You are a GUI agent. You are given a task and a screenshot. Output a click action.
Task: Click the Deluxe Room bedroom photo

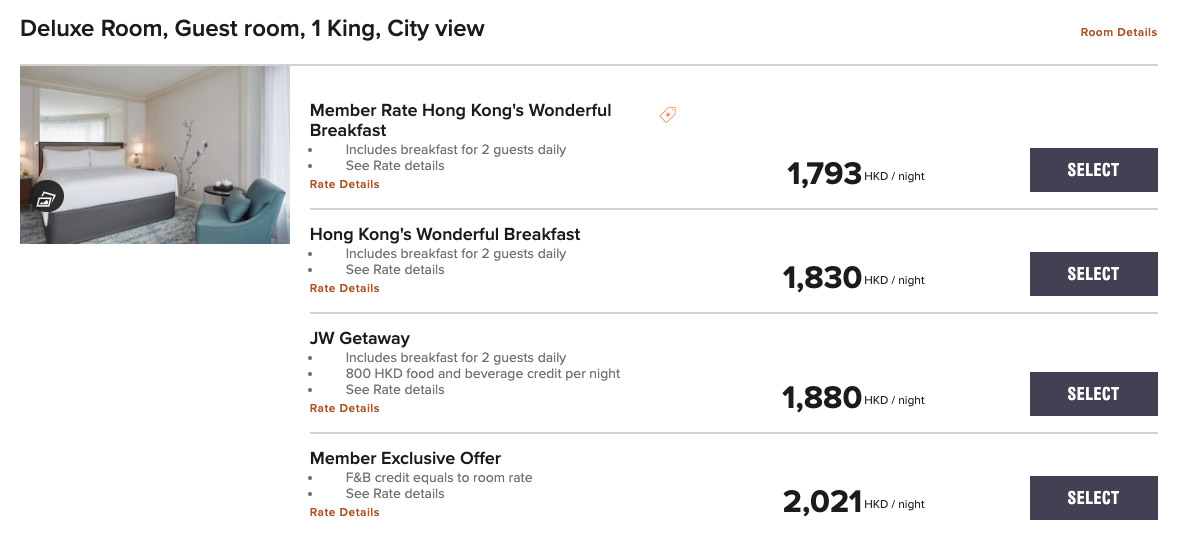coord(155,155)
